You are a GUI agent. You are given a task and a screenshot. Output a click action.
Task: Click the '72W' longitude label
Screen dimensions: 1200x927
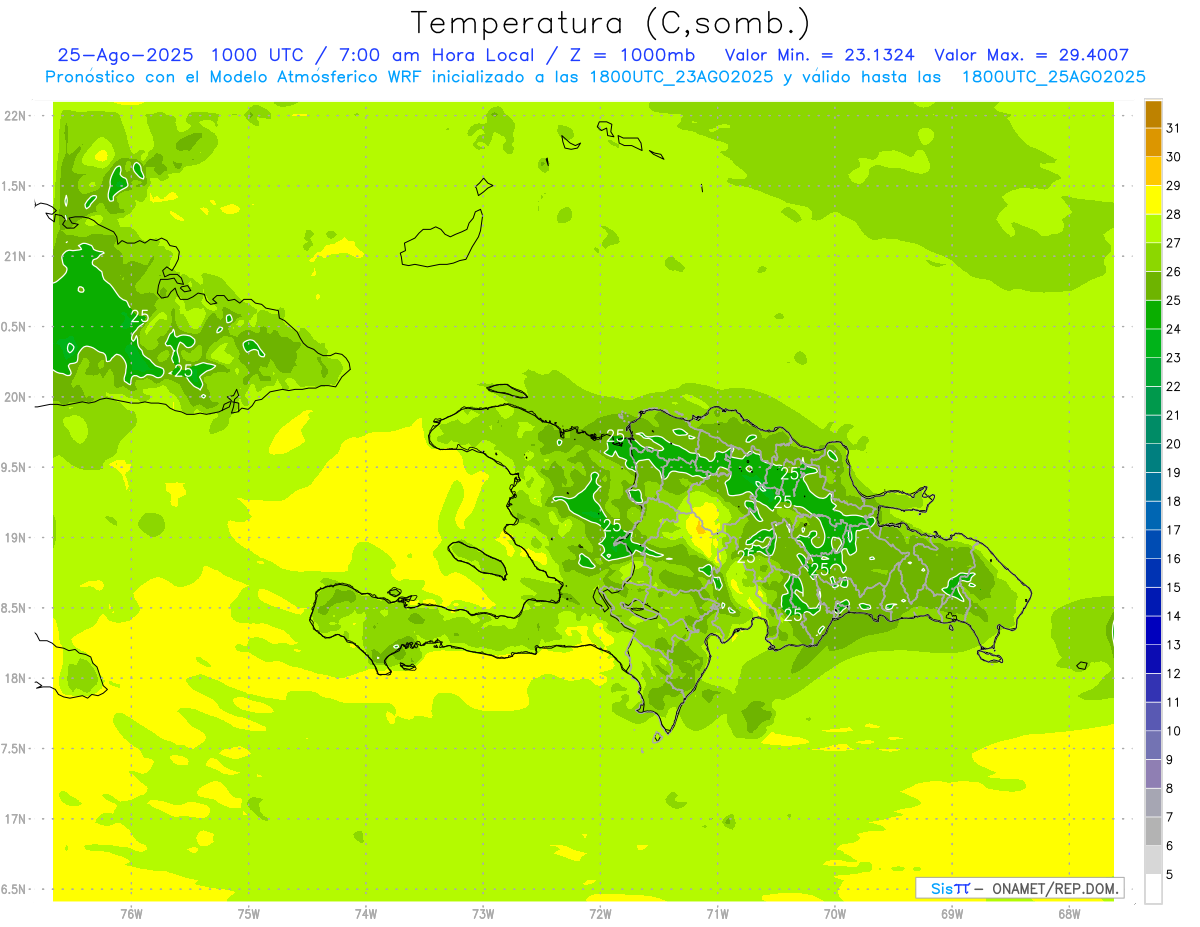click(x=600, y=913)
